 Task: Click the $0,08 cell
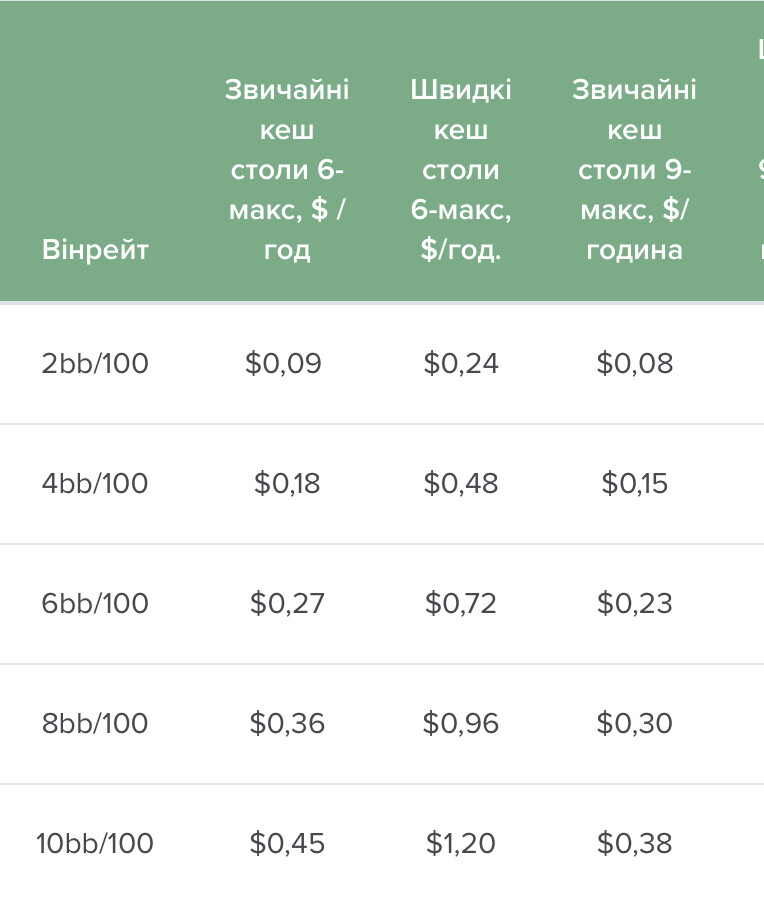(635, 363)
